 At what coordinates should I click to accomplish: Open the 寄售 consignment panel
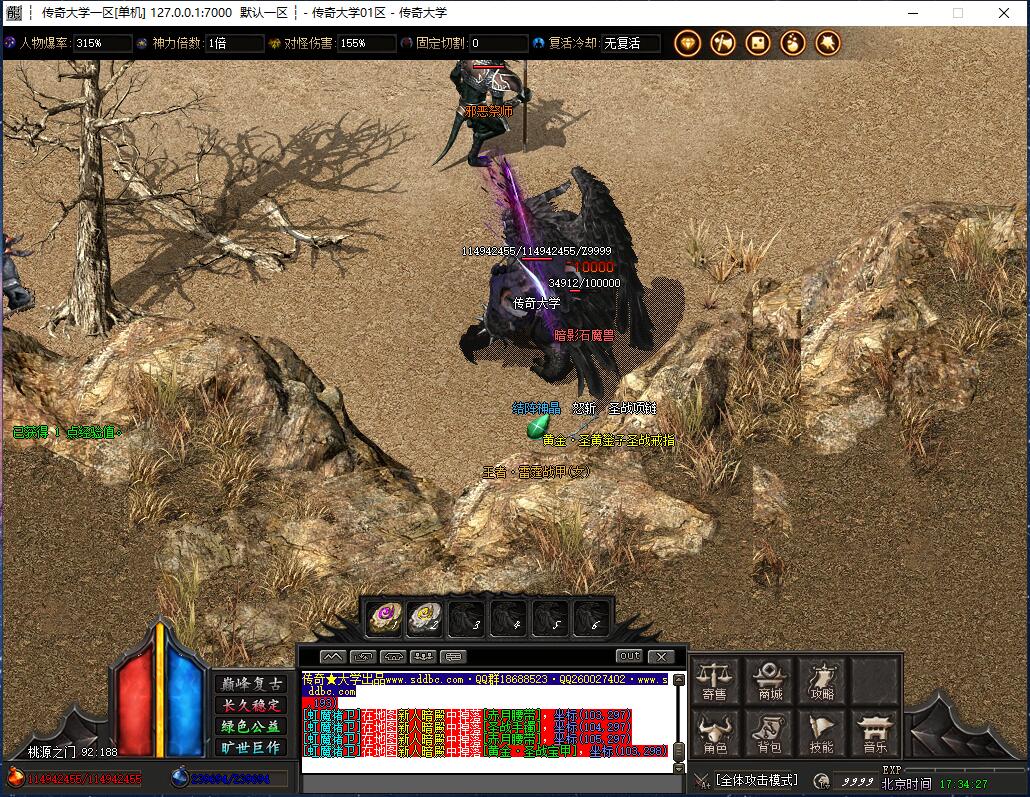point(715,681)
